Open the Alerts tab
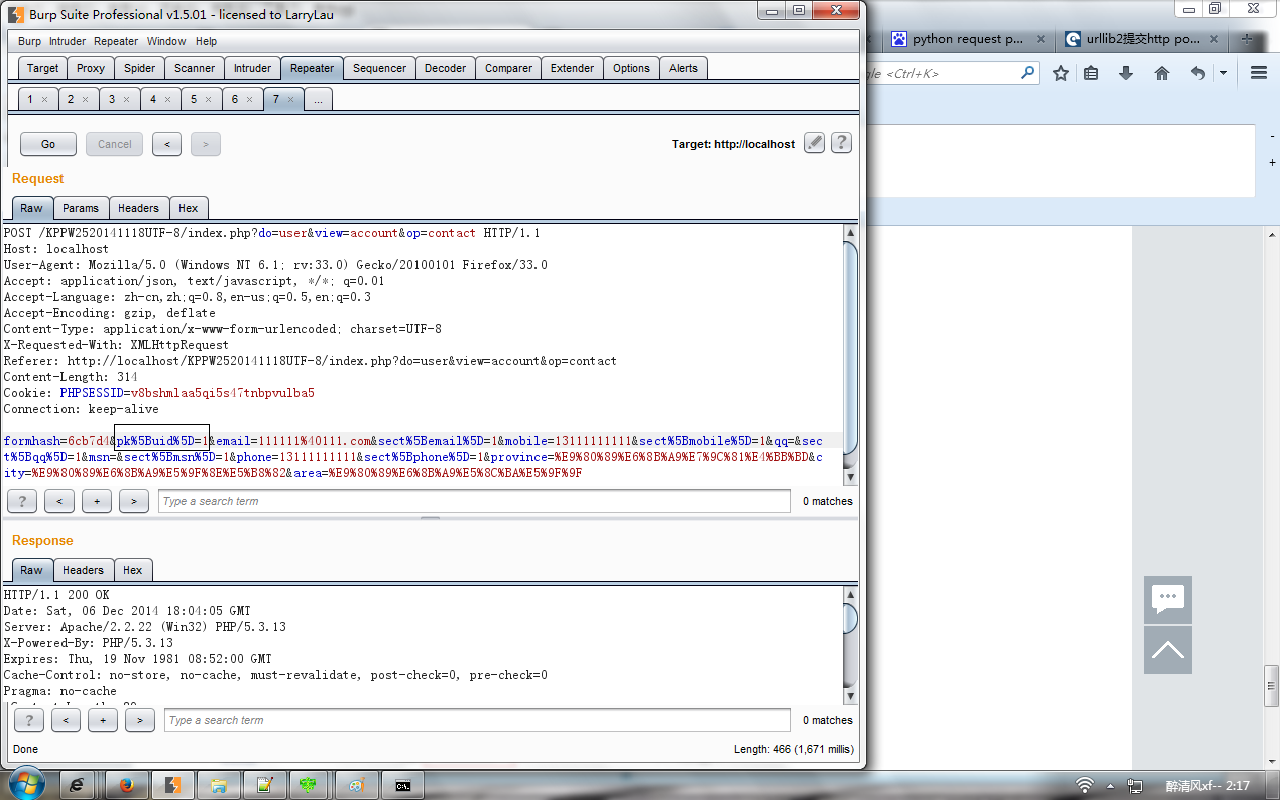Screen dimensions: 1280x800 [684, 68]
